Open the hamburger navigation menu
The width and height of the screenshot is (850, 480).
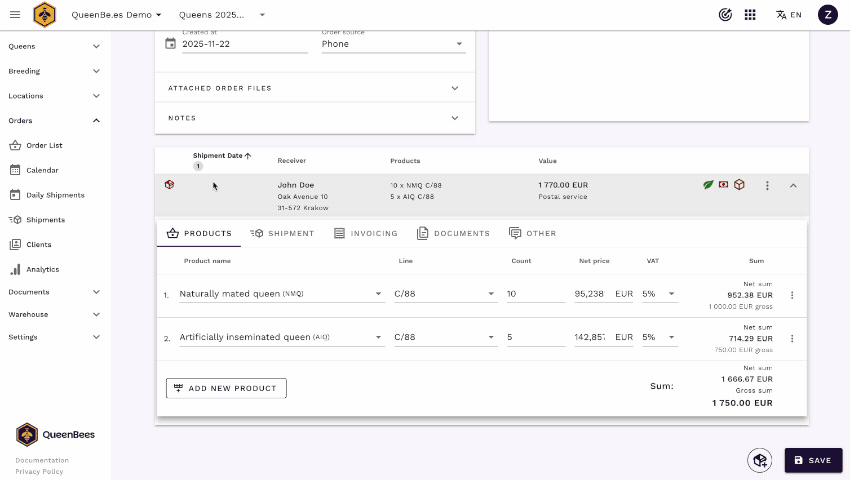click(x=14, y=15)
